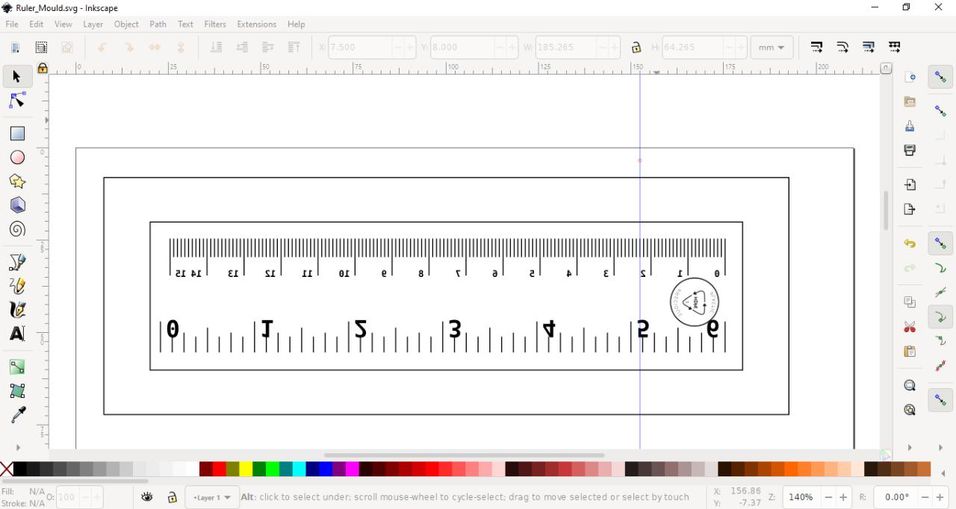The image size is (956, 509).
Task: Click the Paste clipboard icon
Action: pyautogui.click(x=910, y=351)
